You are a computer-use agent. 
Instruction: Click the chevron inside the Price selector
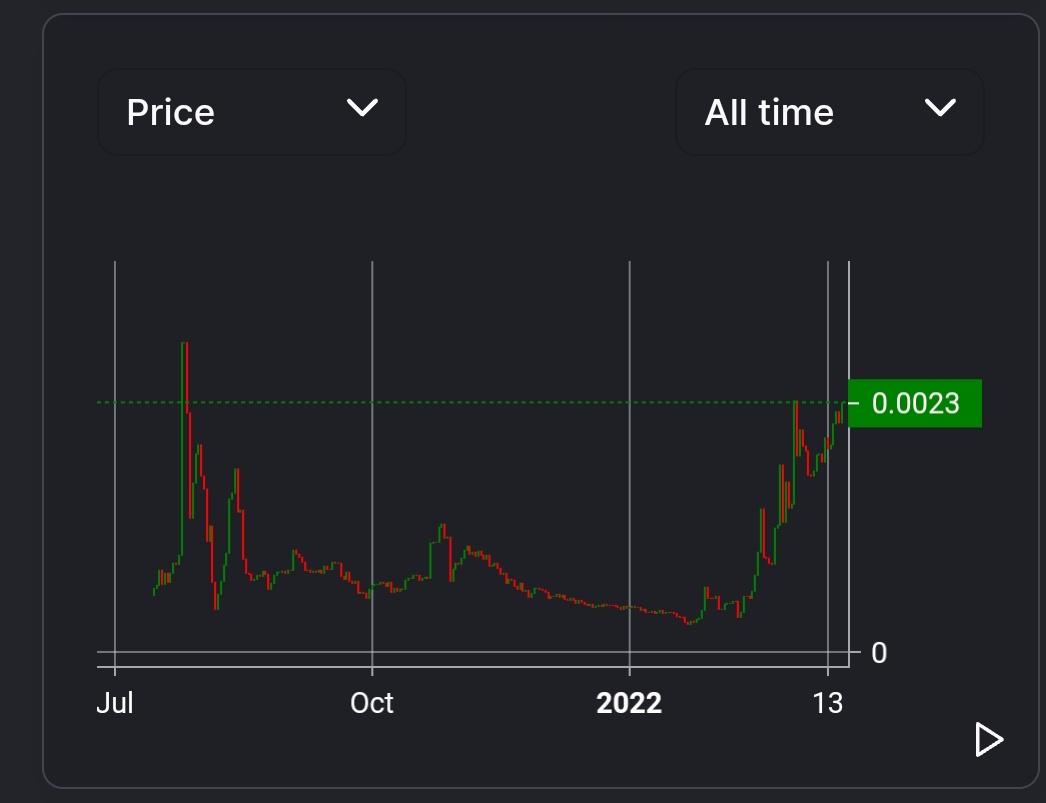362,108
